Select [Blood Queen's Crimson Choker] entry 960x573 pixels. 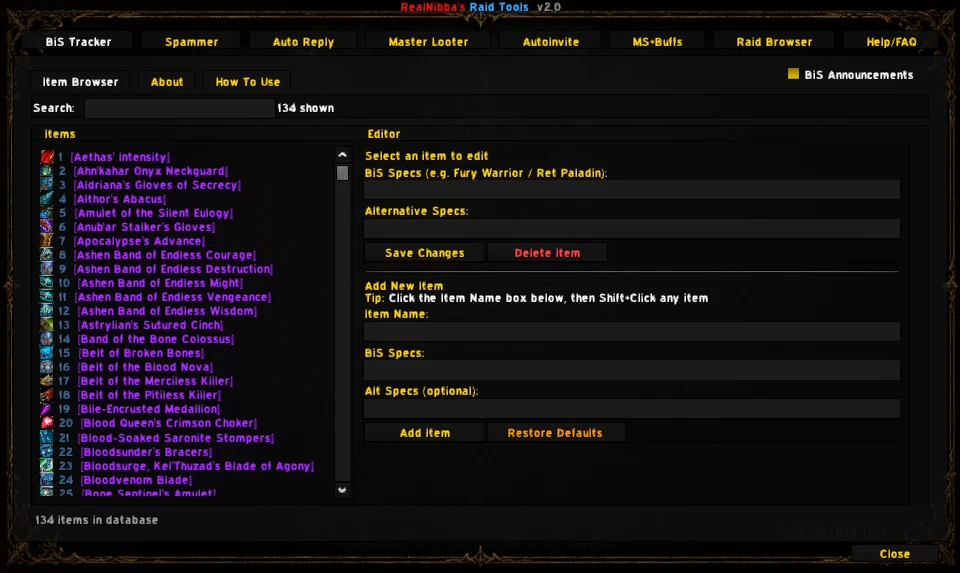point(168,423)
